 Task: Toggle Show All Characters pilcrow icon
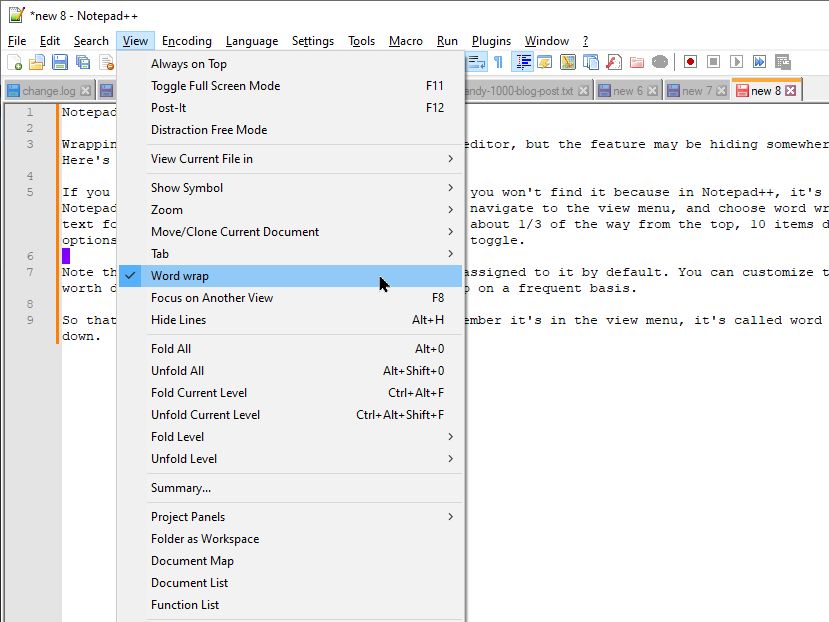tap(499, 62)
